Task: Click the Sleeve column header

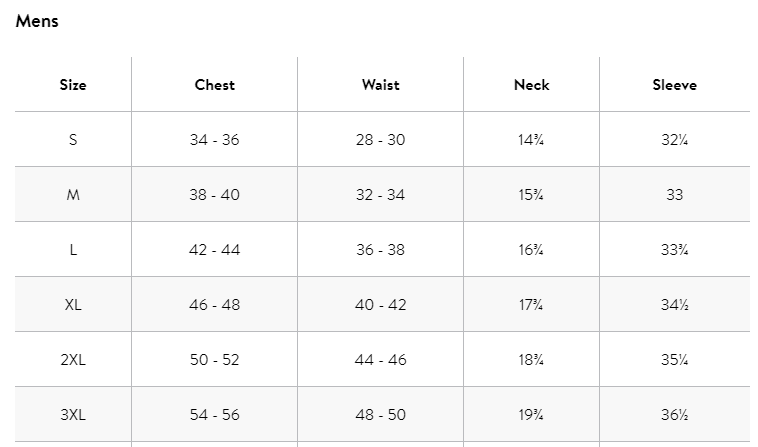Action: click(674, 85)
